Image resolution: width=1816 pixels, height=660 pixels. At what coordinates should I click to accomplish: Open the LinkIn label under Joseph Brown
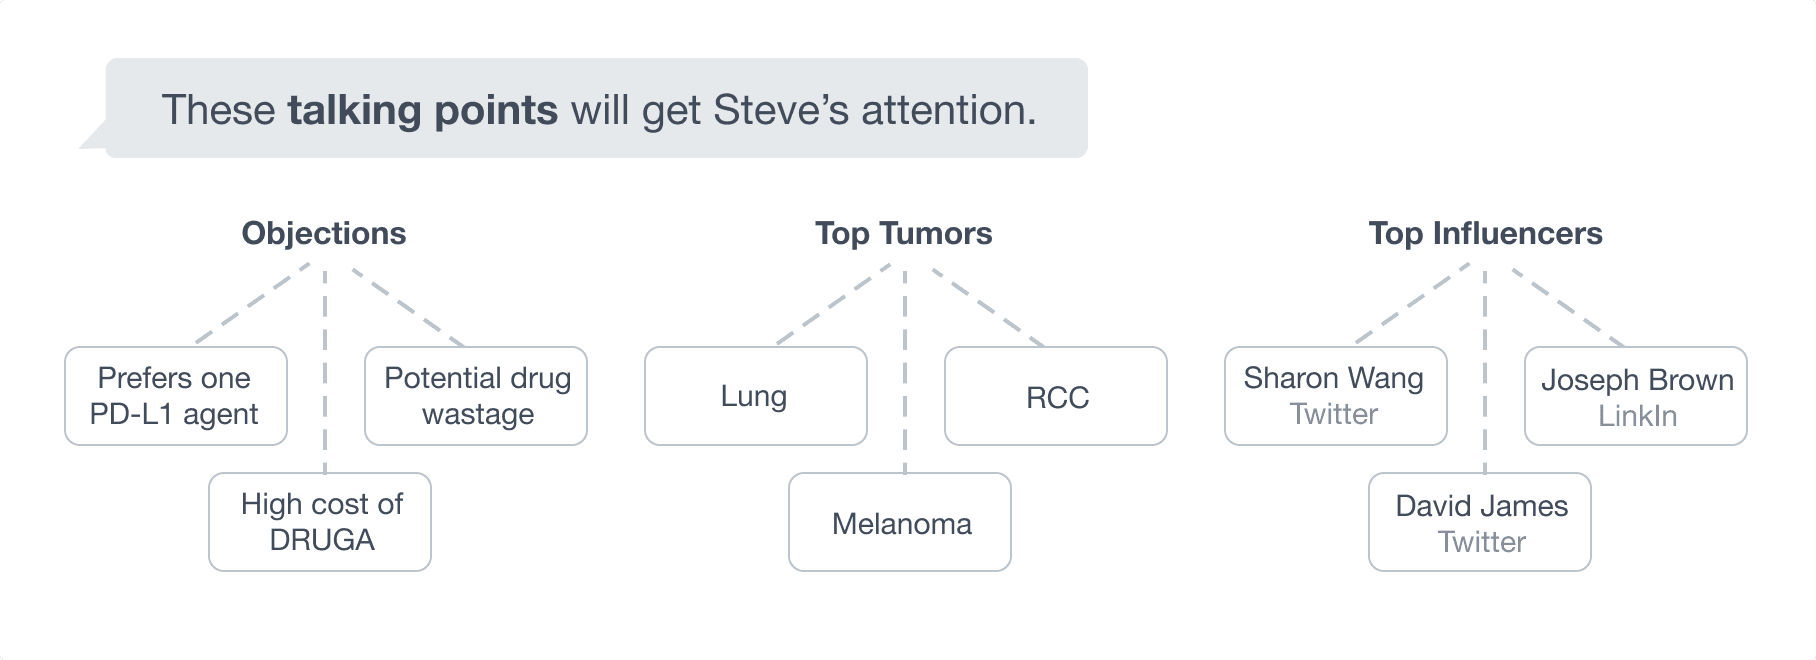coord(1637,416)
